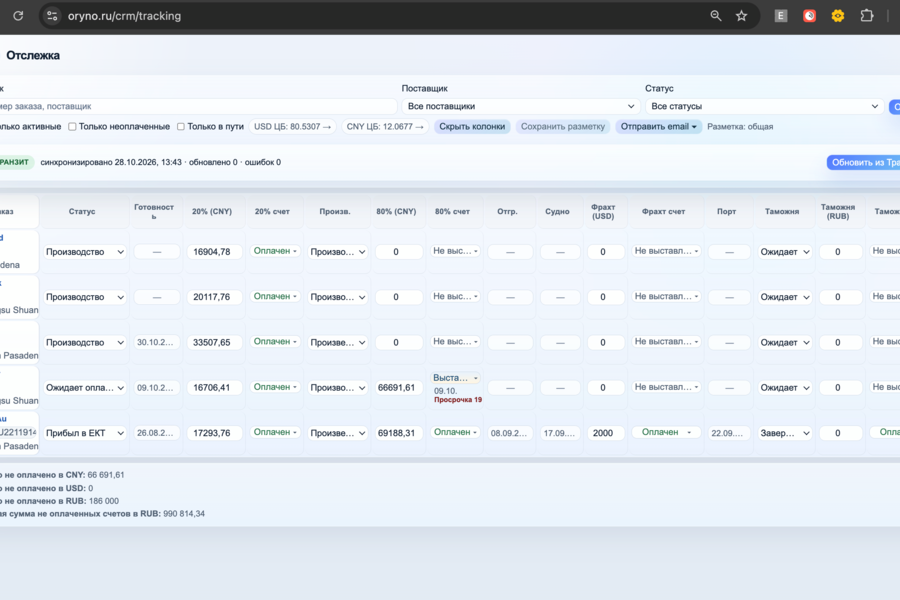This screenshot has width=900, height=600.
Task: Open the grey E browser extension
Action: pos(781,16)
